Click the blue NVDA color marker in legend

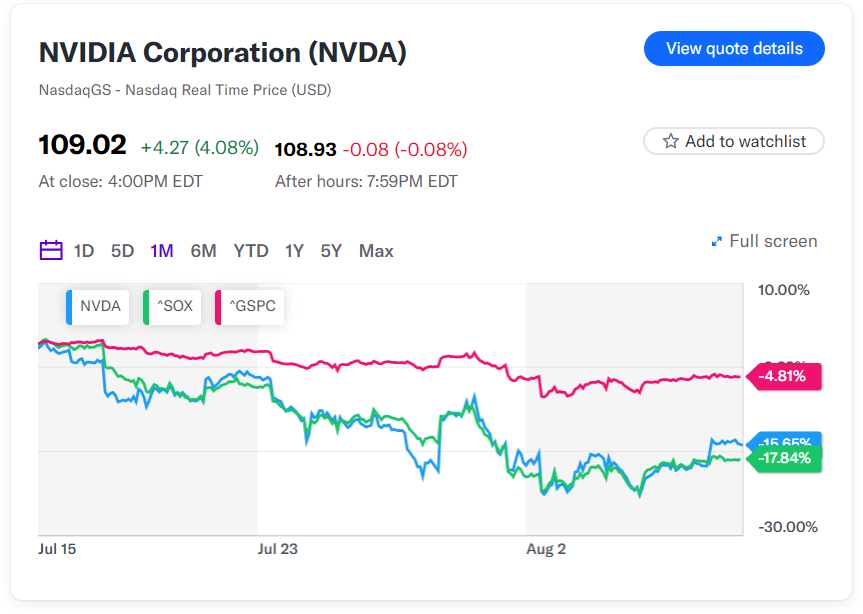(69, 307)
